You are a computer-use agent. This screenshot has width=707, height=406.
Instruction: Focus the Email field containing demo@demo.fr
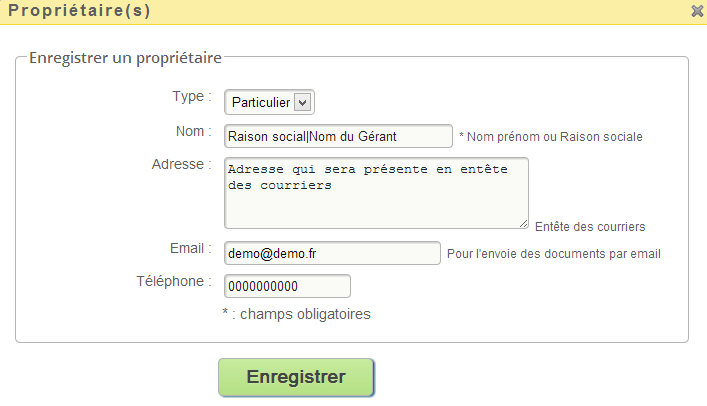[x=332, y=253]
